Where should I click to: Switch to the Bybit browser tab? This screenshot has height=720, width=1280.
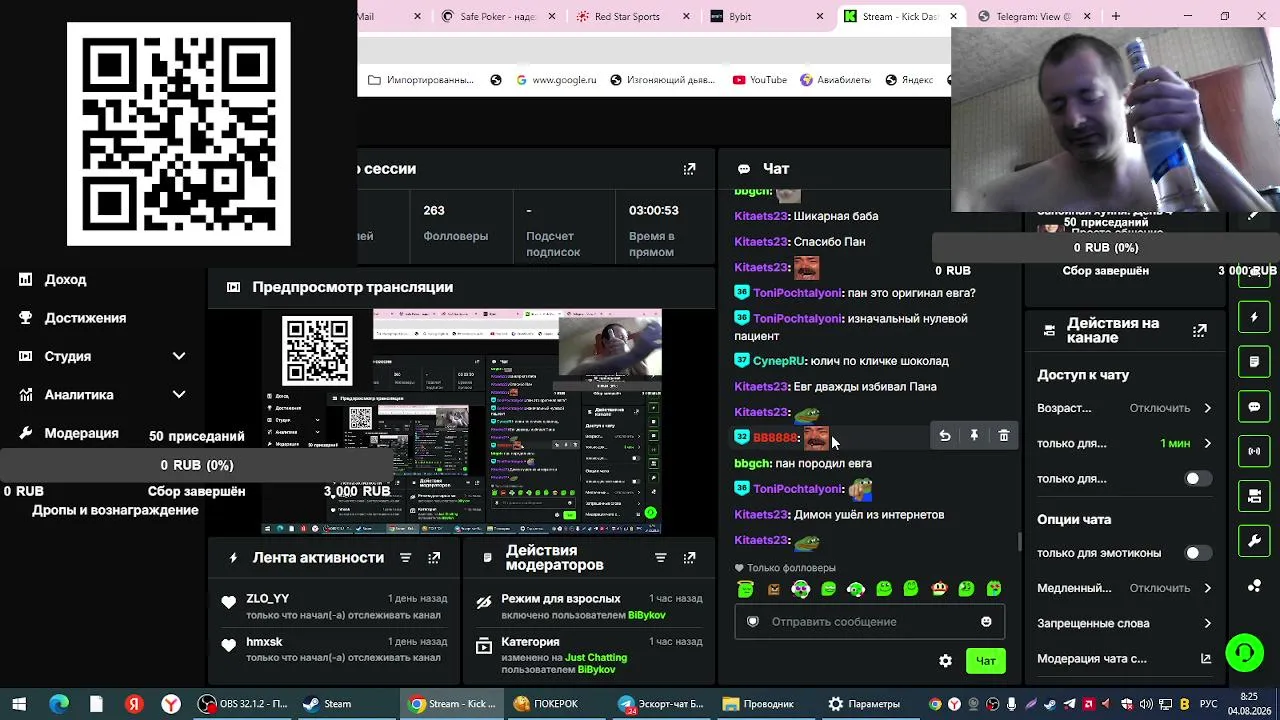(767, 16)
